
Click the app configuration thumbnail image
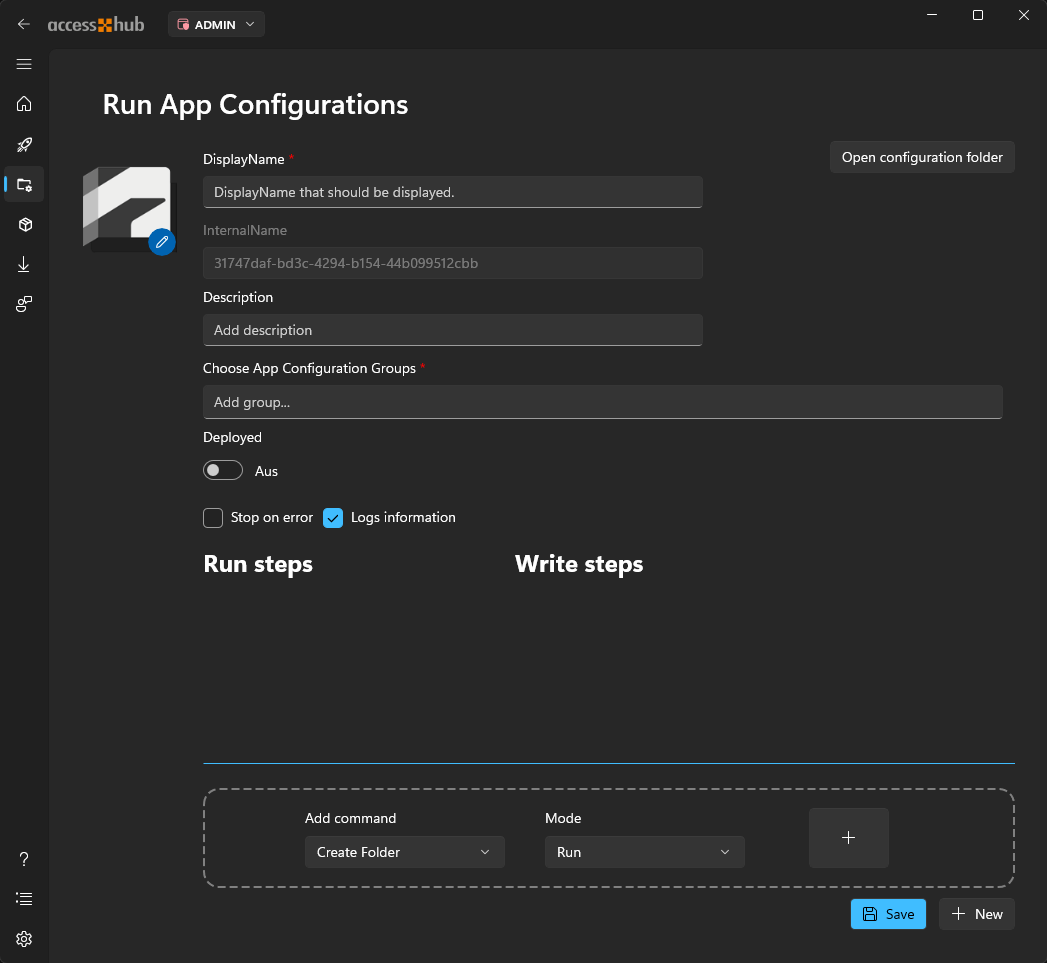point(126,209)
